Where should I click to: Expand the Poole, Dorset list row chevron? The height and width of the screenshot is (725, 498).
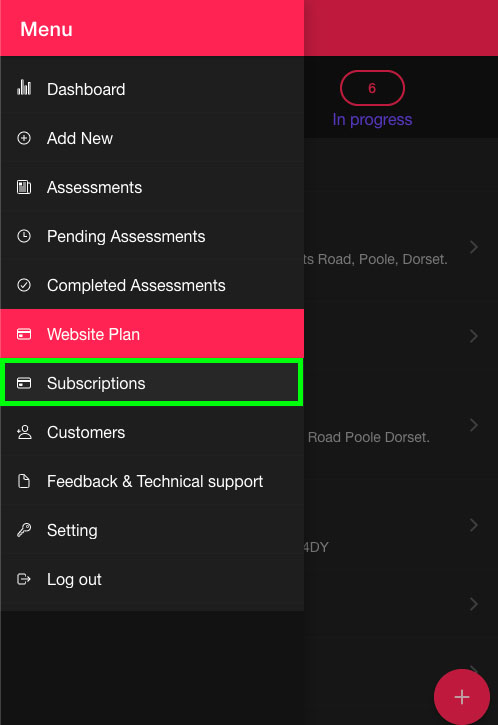473,247
